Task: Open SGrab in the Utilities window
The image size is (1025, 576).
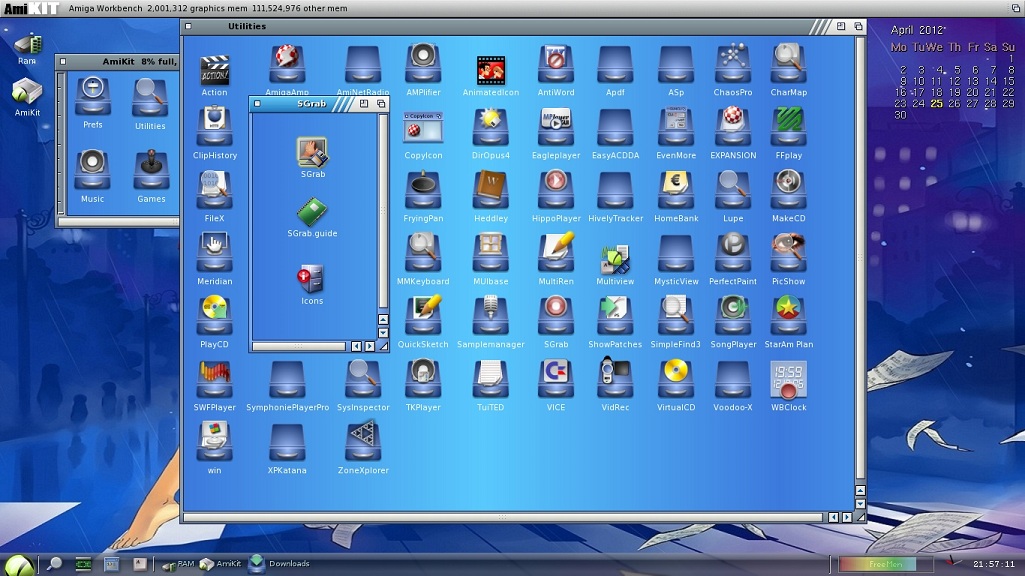Action: point(556,316)
